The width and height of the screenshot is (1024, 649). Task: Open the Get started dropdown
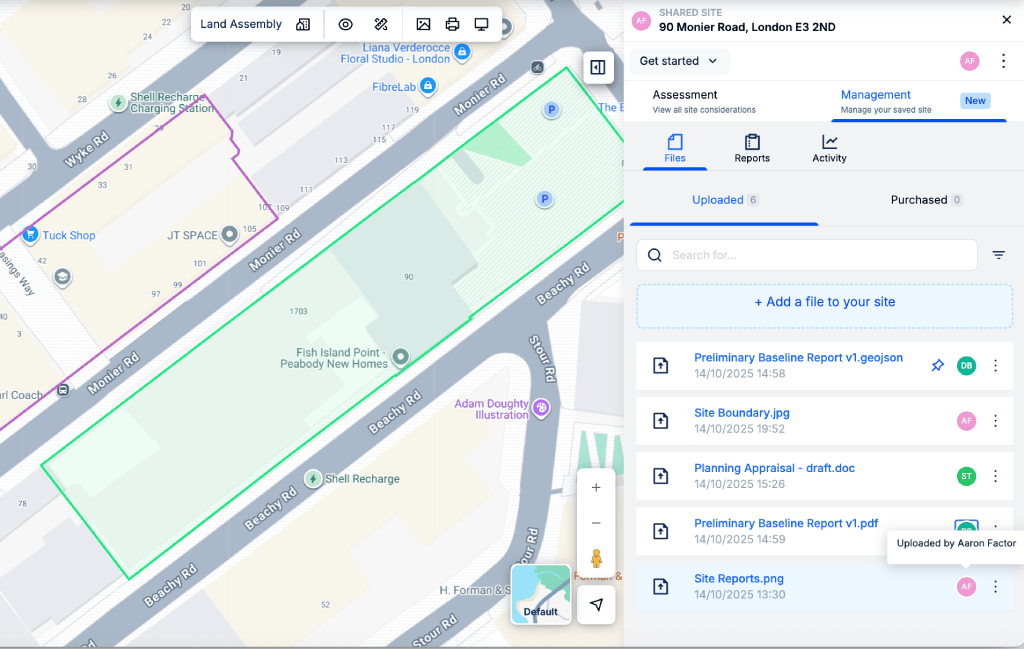[679, 61]
